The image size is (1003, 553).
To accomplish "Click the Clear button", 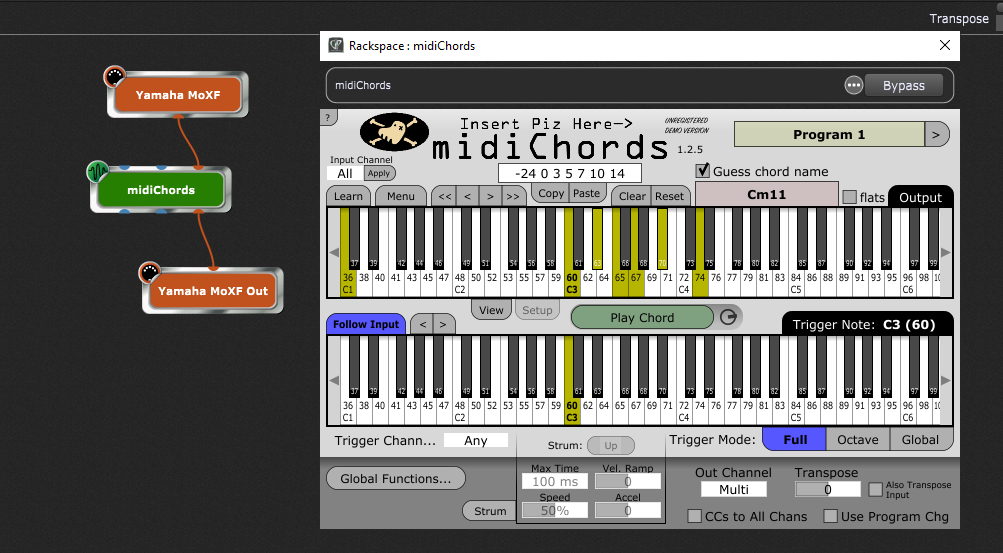I will point(632,196).
